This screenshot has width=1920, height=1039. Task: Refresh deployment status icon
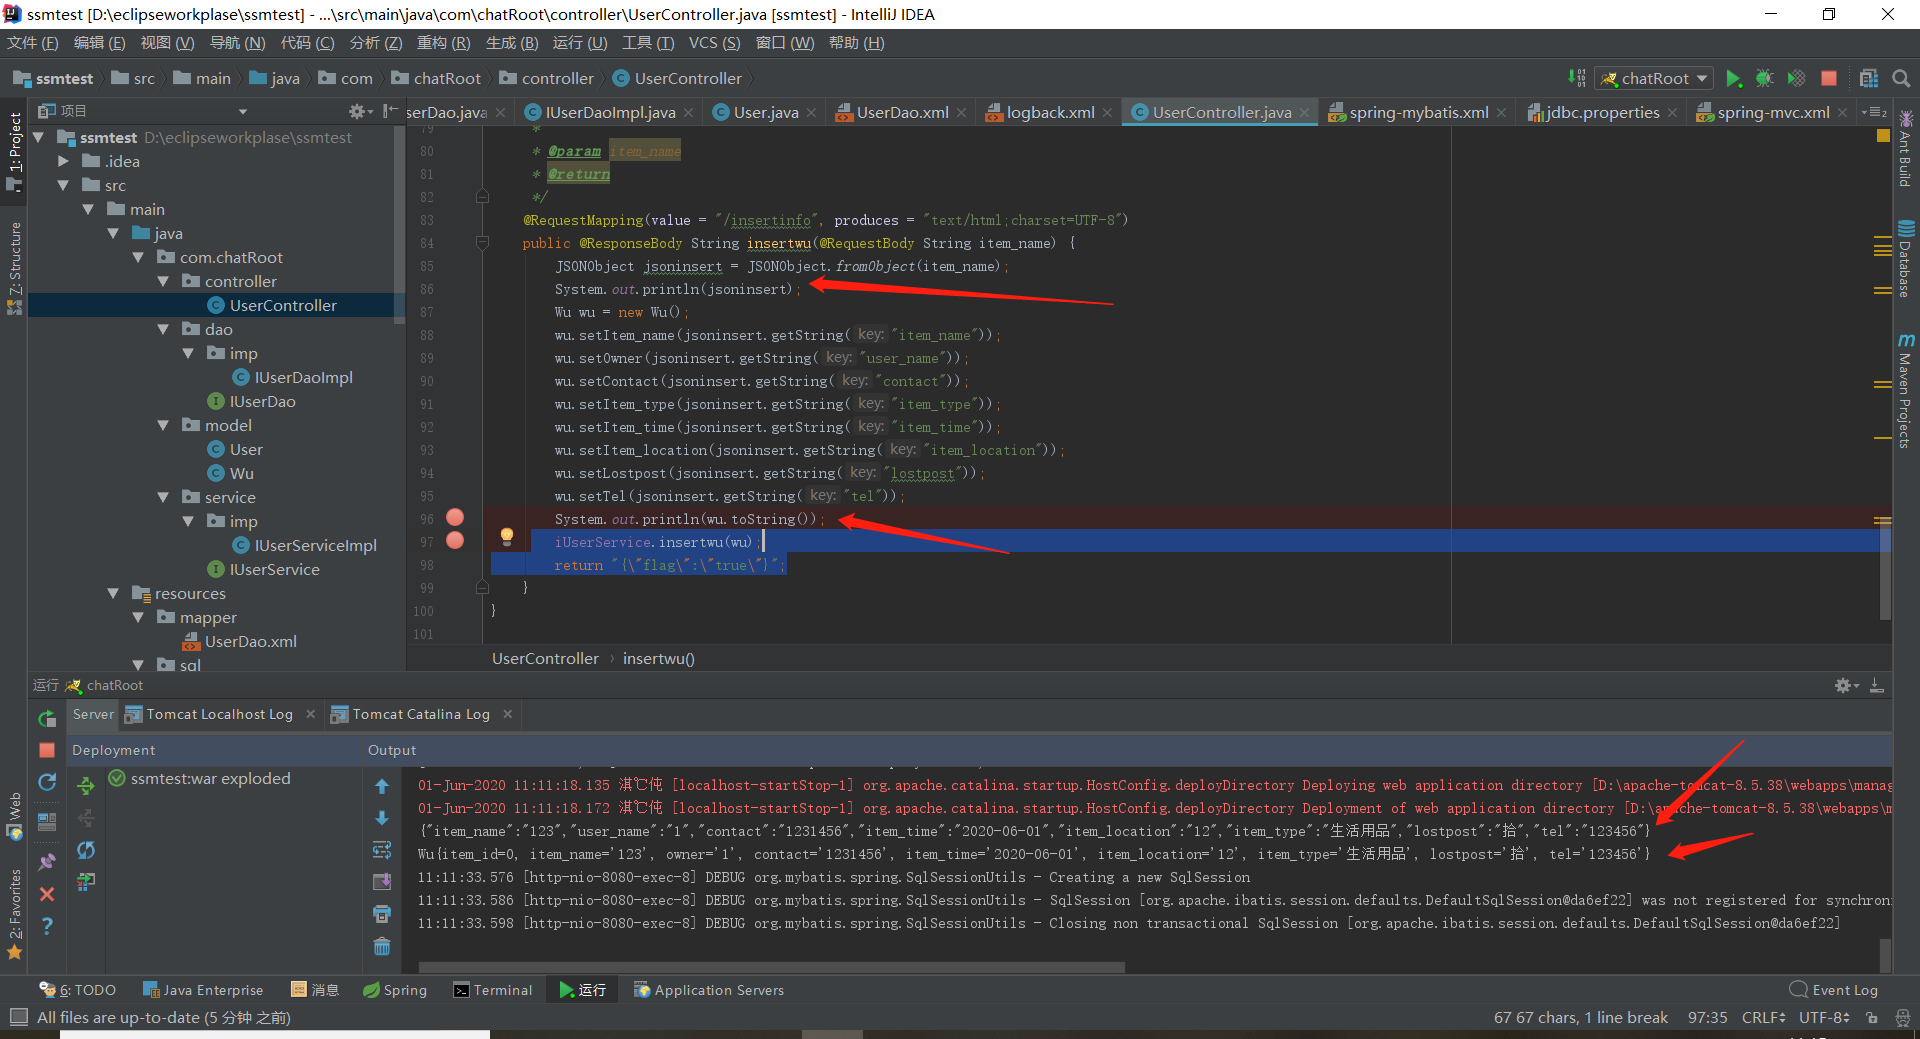pos(86,850)
